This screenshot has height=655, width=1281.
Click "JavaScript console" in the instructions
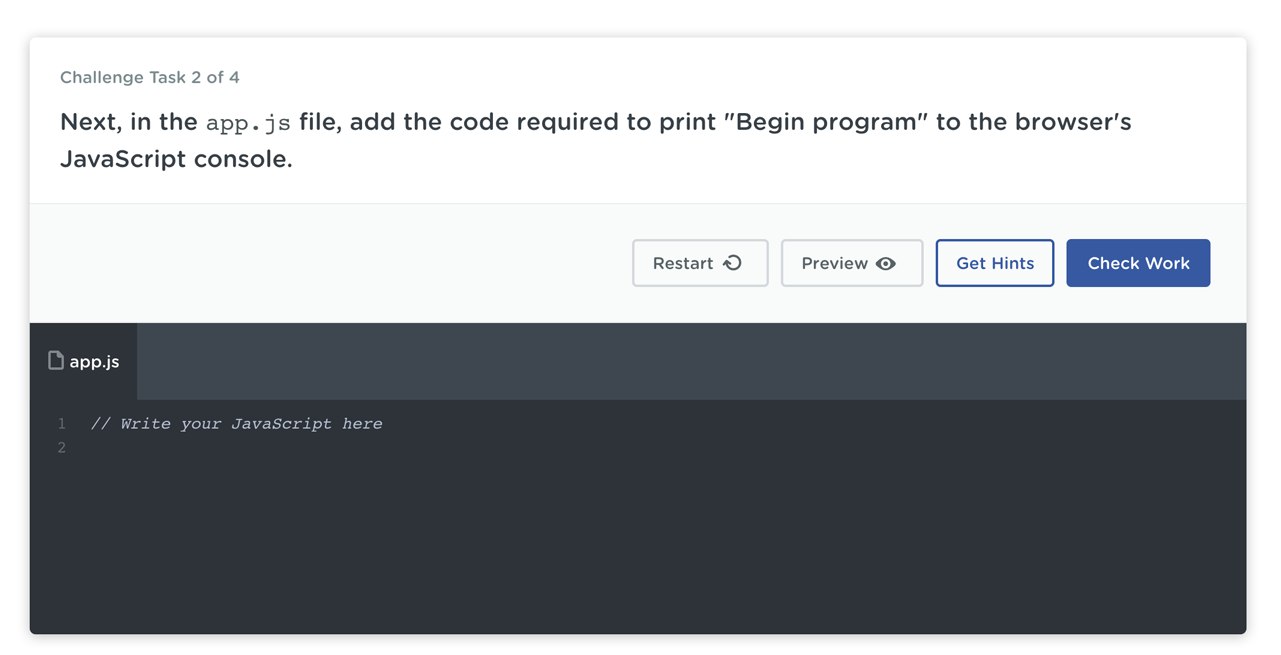[x=174, y=159]
